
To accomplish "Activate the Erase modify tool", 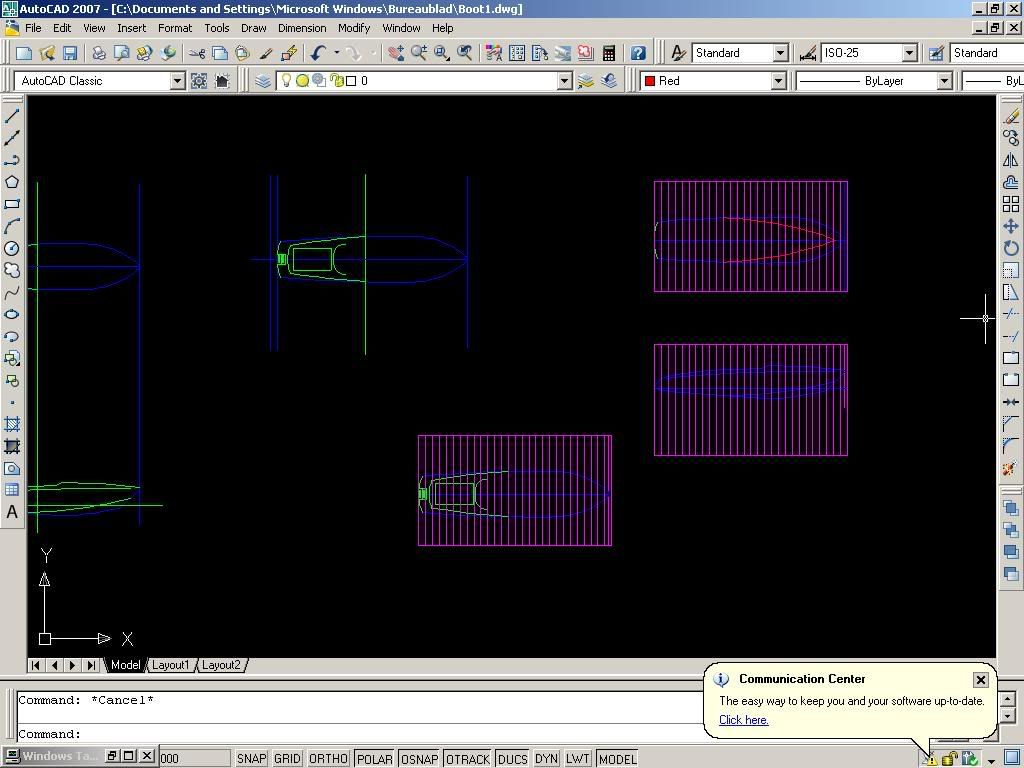I will pos(1011,116).
